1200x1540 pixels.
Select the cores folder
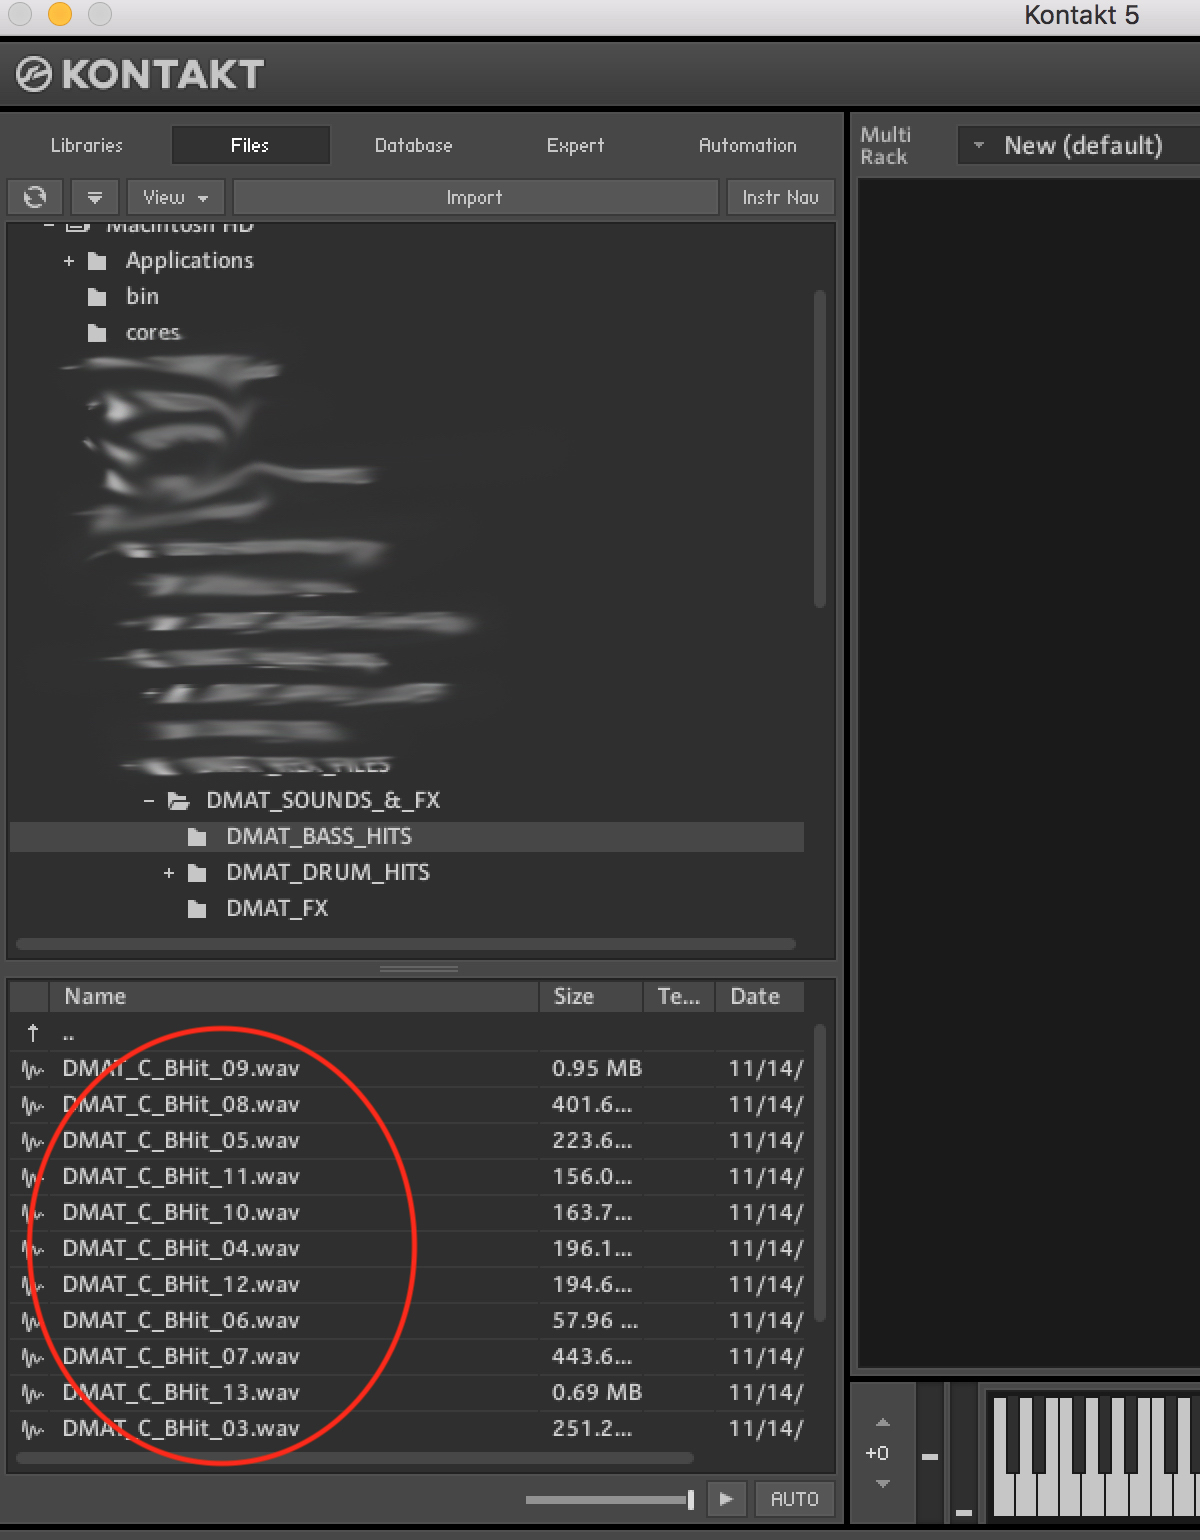tap(153, 333)
